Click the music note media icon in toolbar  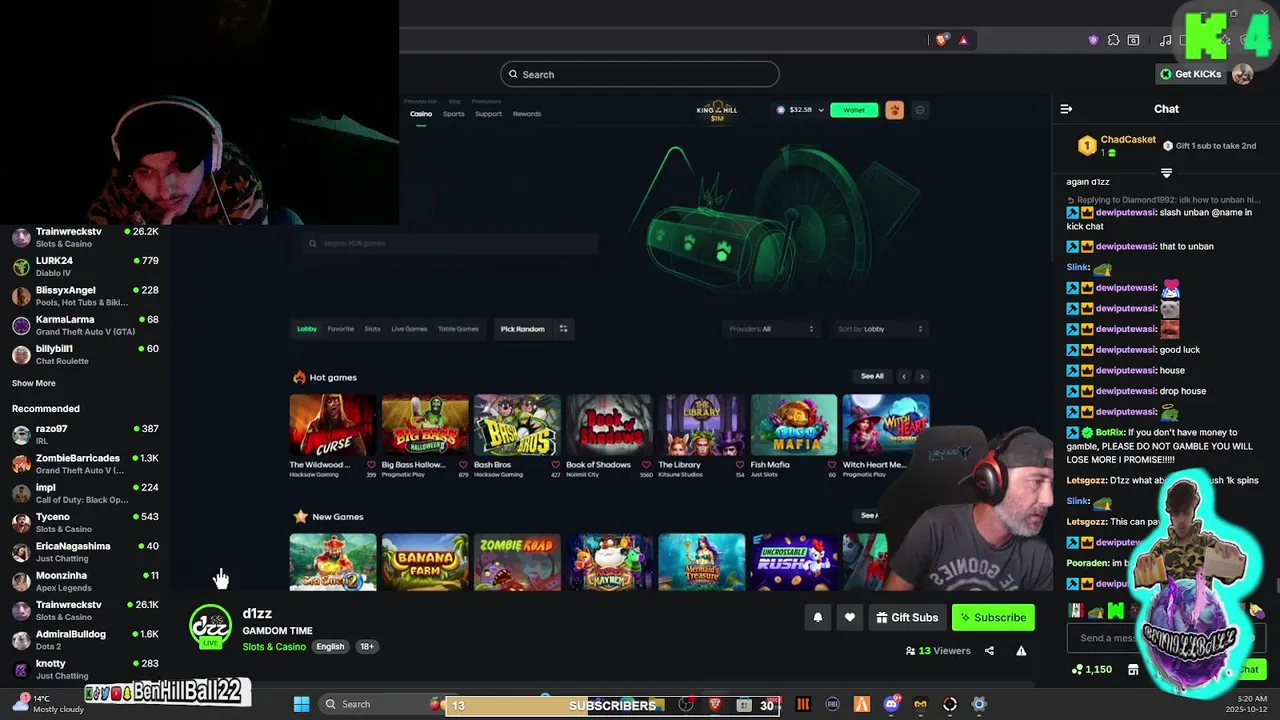(1165, 40)
